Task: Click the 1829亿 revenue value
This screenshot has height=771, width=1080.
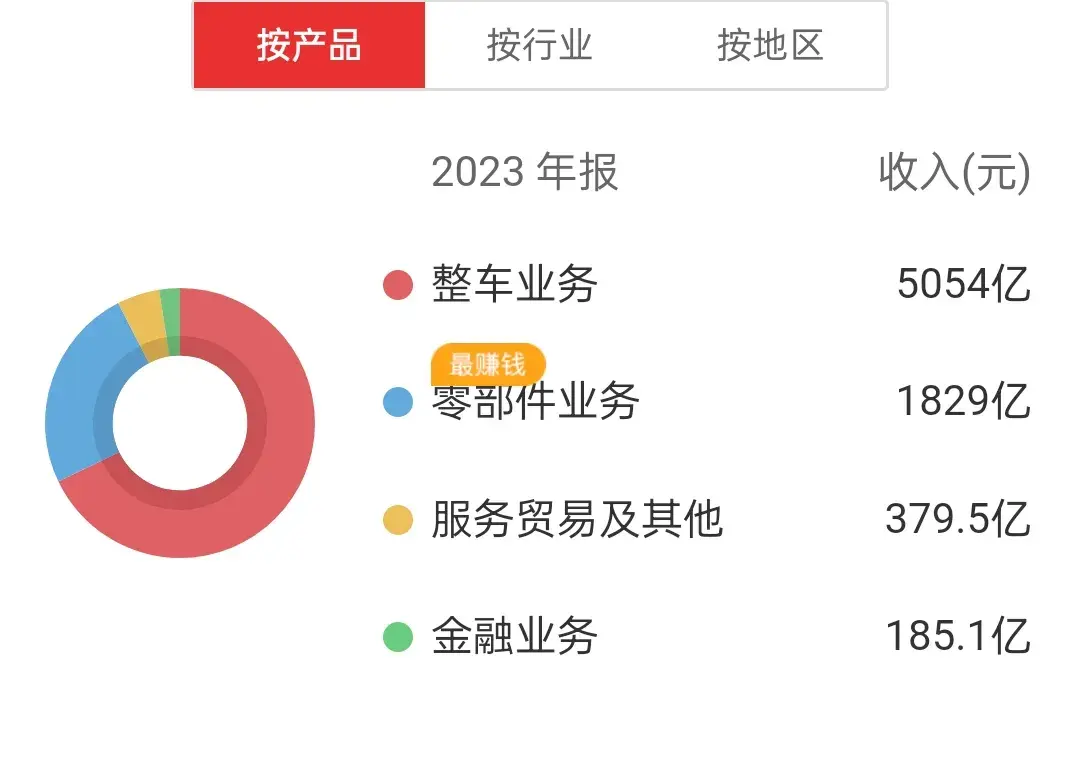Action: click(x=963, y=402)
